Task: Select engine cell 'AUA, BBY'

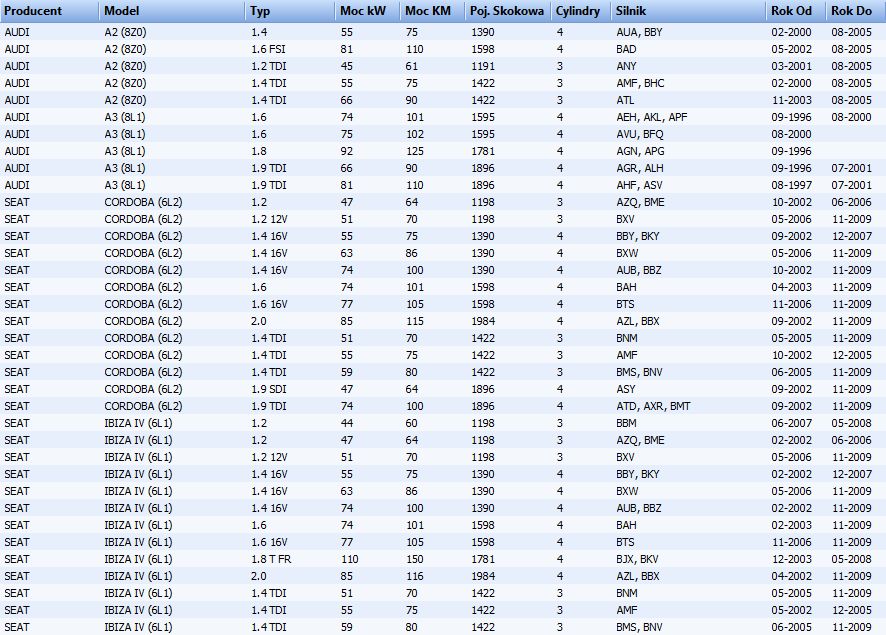Action: pyautogui.click(x=639, y=32)
